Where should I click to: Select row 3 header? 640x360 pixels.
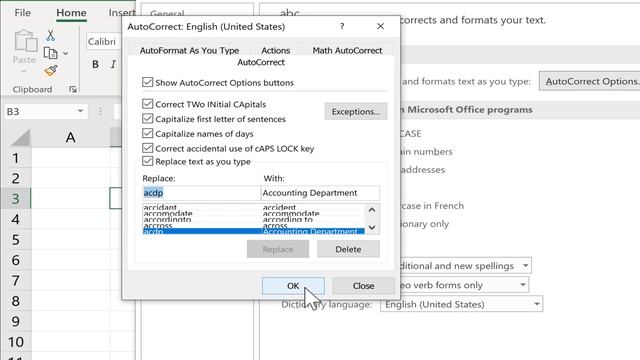[x=16, y=199]
